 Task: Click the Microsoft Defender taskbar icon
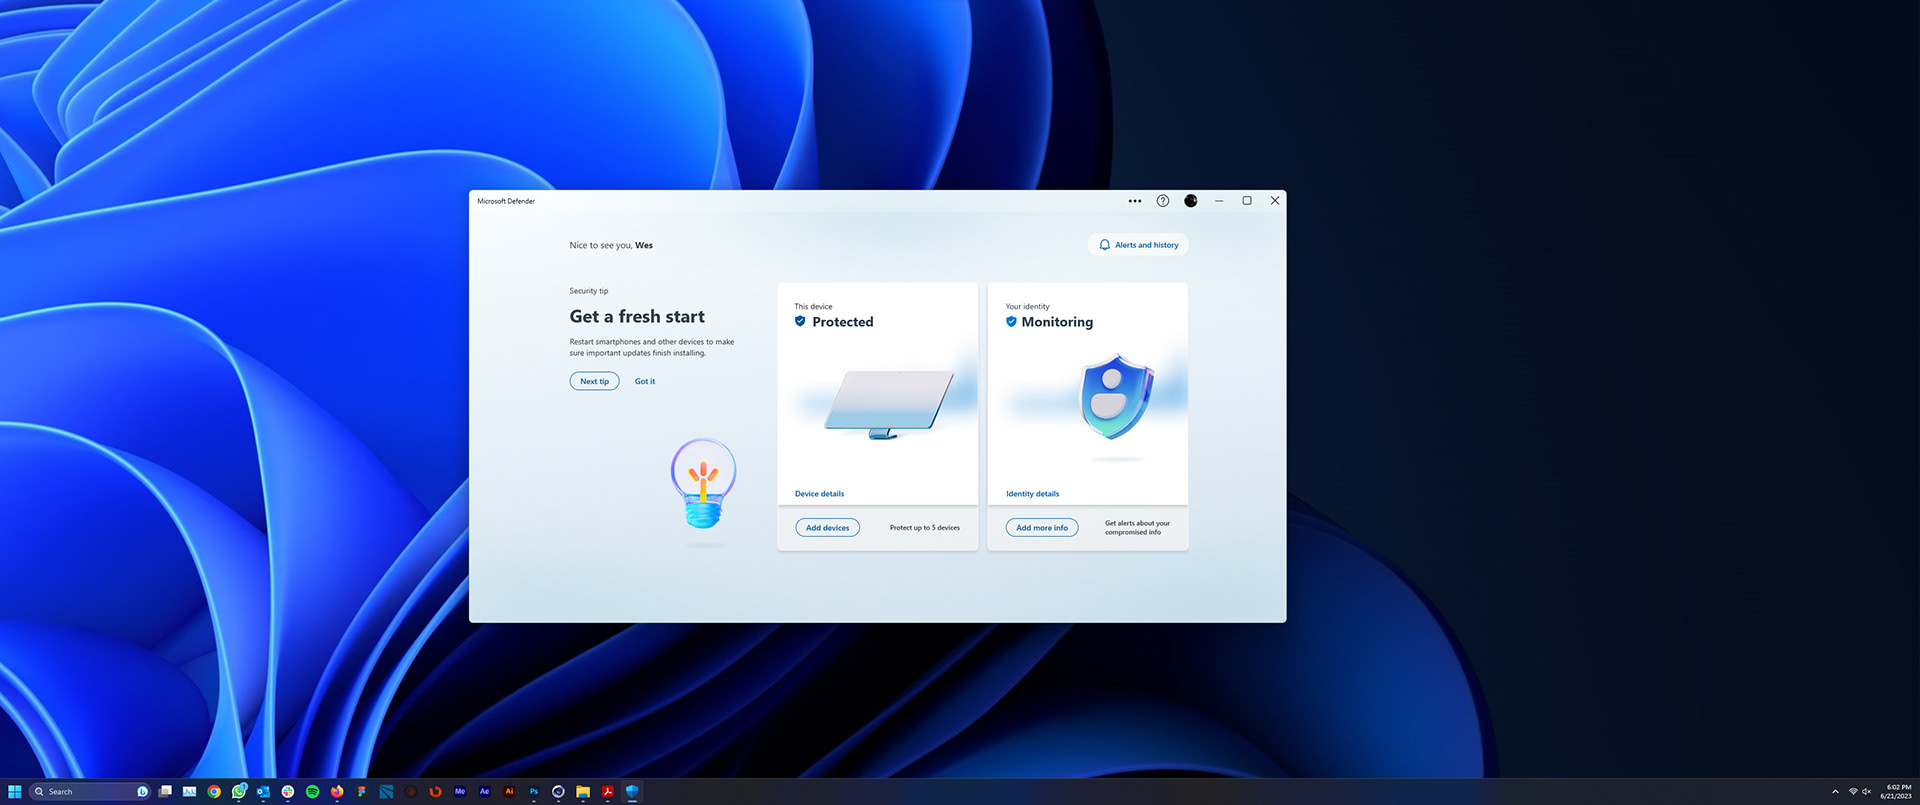pos(632,791)
